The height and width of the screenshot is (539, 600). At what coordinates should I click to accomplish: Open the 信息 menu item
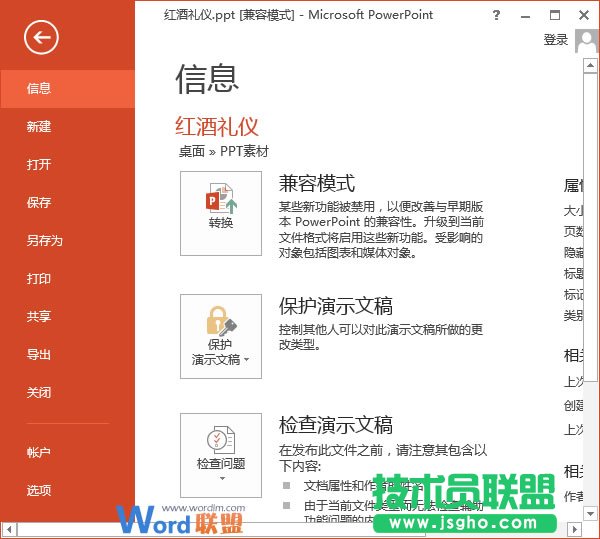click(x=67, y=89)
